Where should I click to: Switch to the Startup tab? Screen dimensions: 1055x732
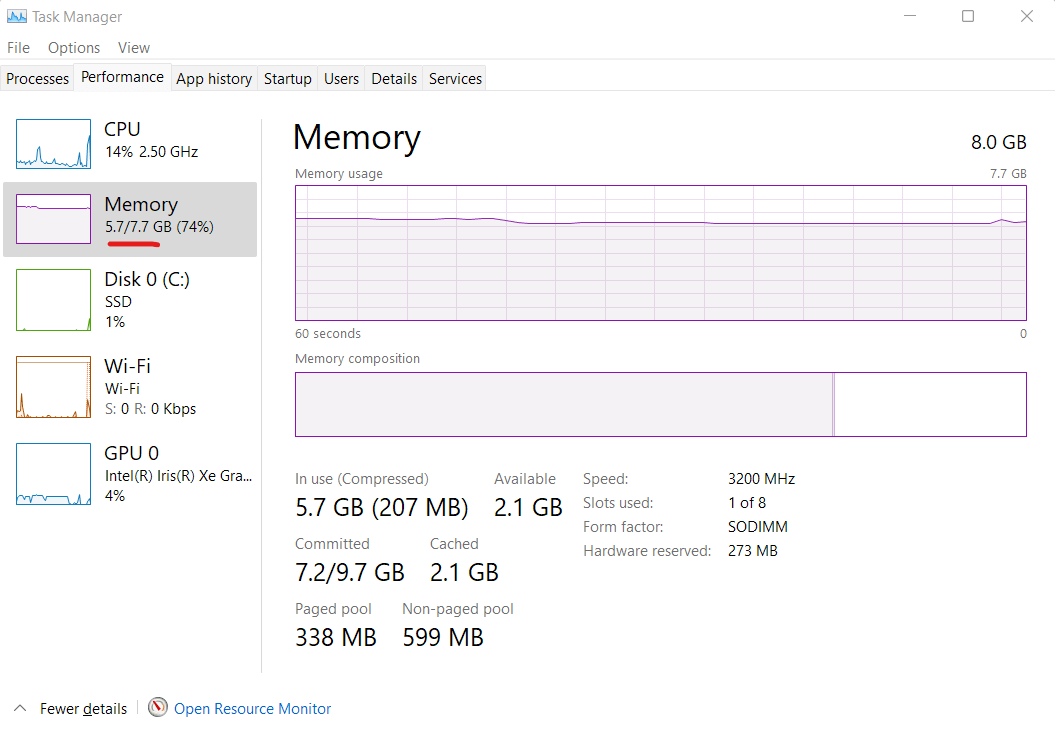pos(287,78)
